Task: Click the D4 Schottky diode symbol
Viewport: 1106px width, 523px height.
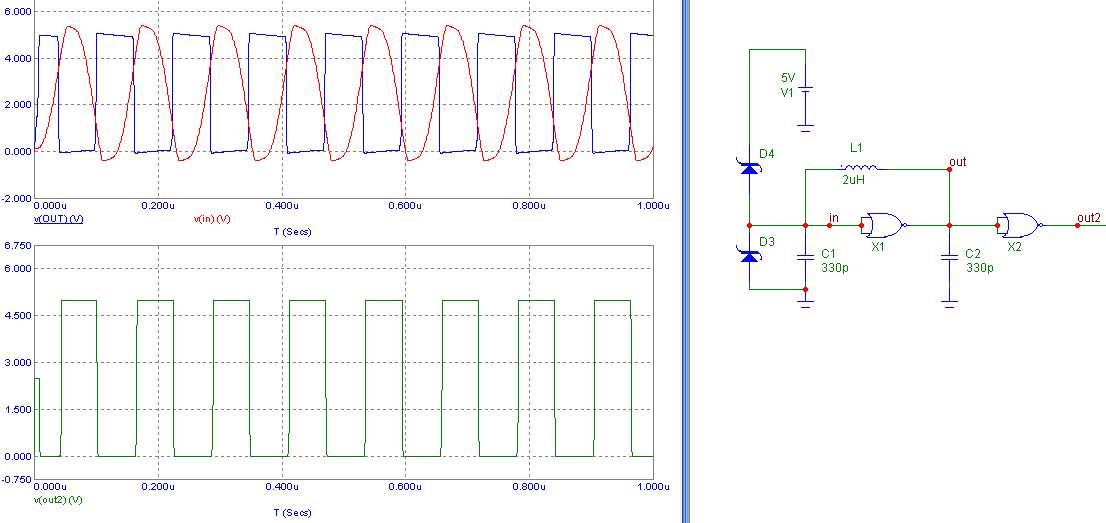Action: (750, 167)
